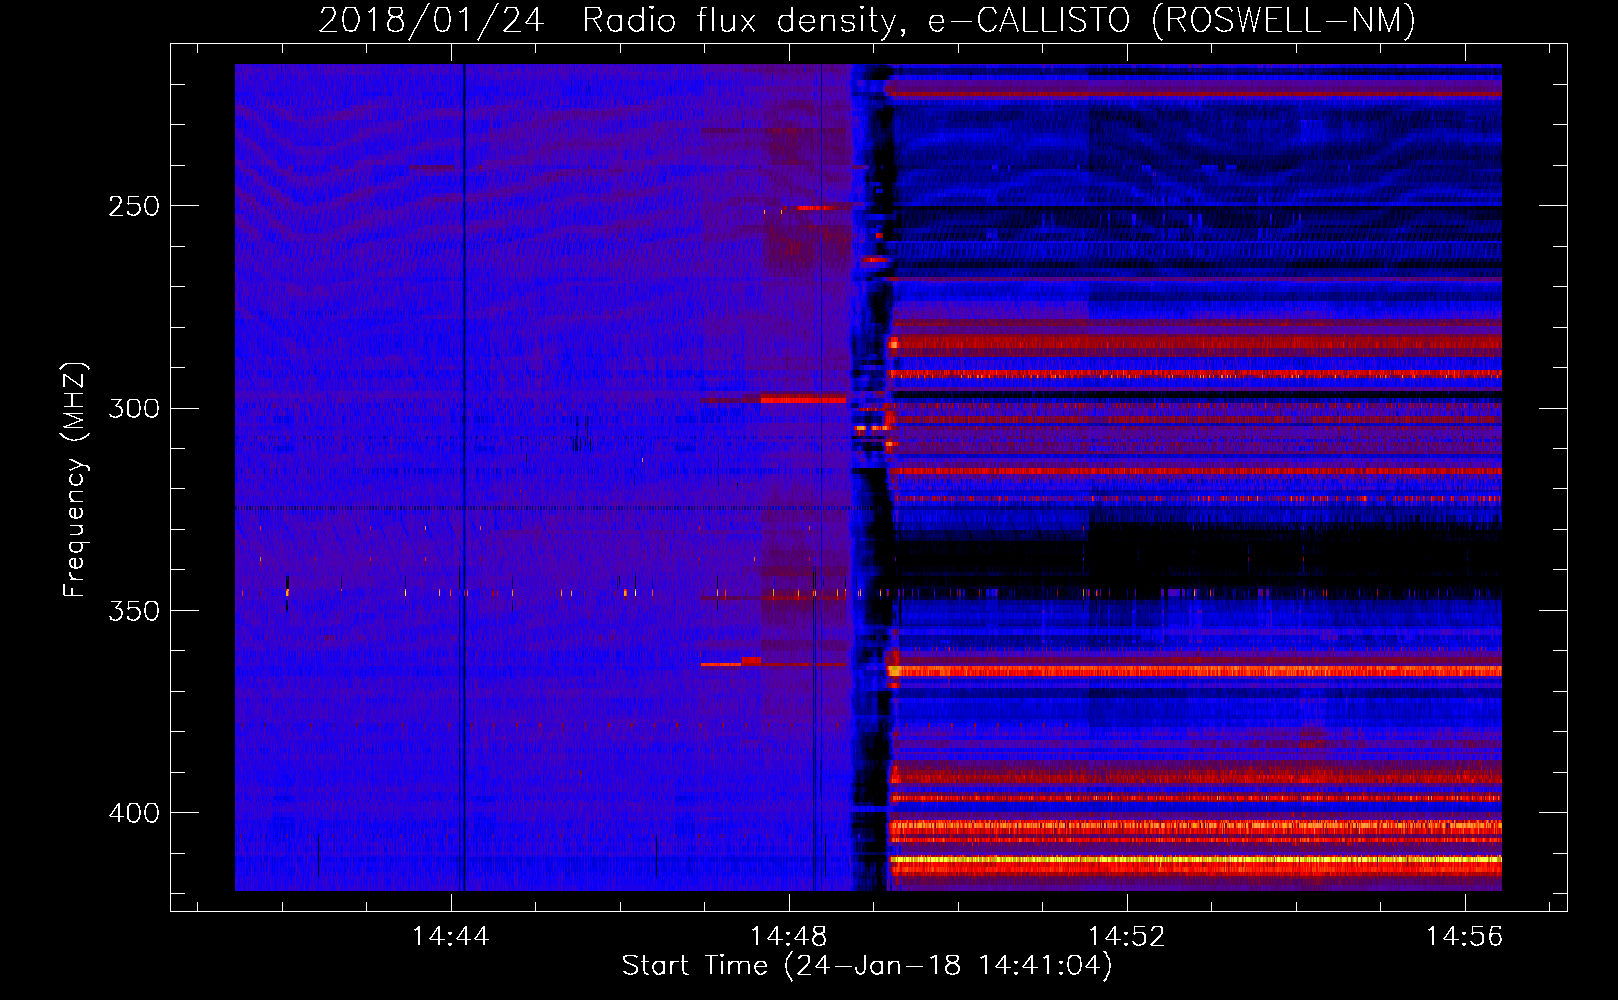Click the 'Frequency (MHZ)' axis label
This screenshot has height=1000, width=1618.
point(75,479)
